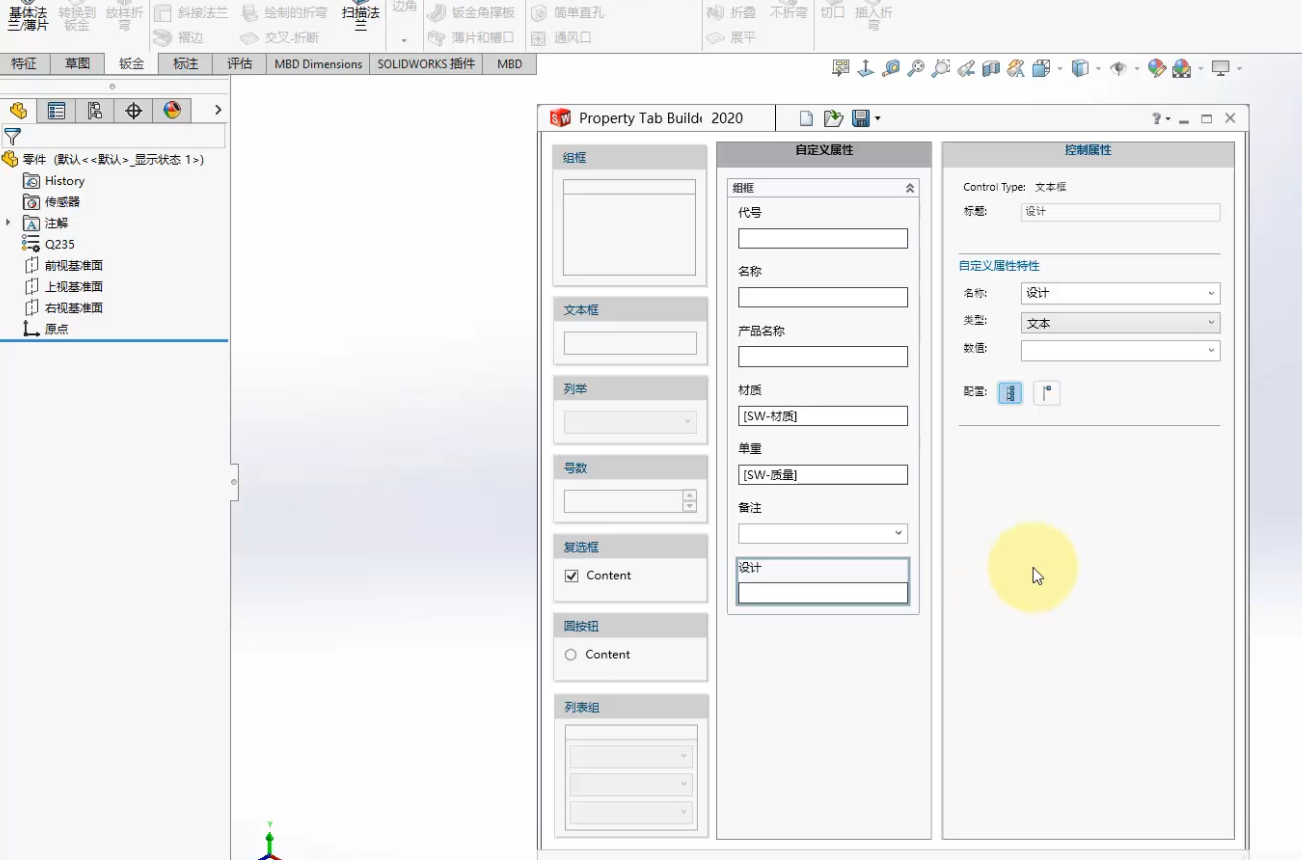Collapse the 组框 group with double chevron
The height and width of the screenshot is (860, 1302).
click(909, 188)
